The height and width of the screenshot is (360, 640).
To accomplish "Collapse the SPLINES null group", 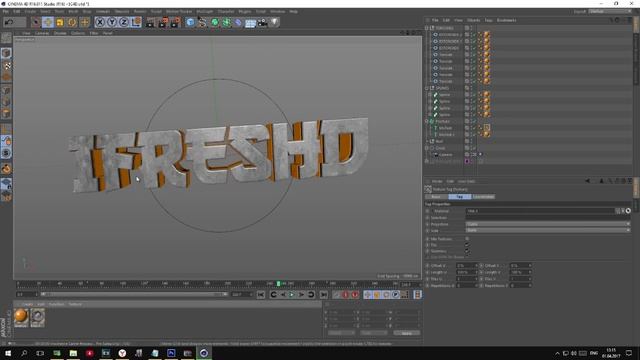I will pos(427,88).
